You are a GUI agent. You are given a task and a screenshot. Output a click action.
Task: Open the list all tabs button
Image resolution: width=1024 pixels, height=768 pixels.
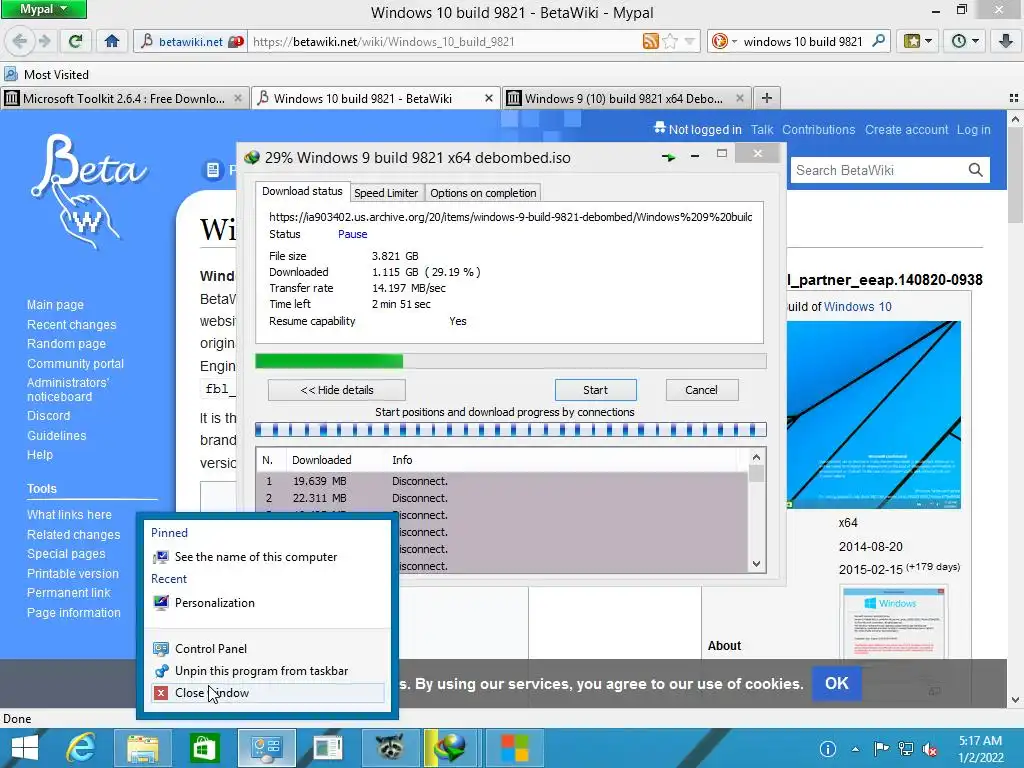click(1014, 98)
